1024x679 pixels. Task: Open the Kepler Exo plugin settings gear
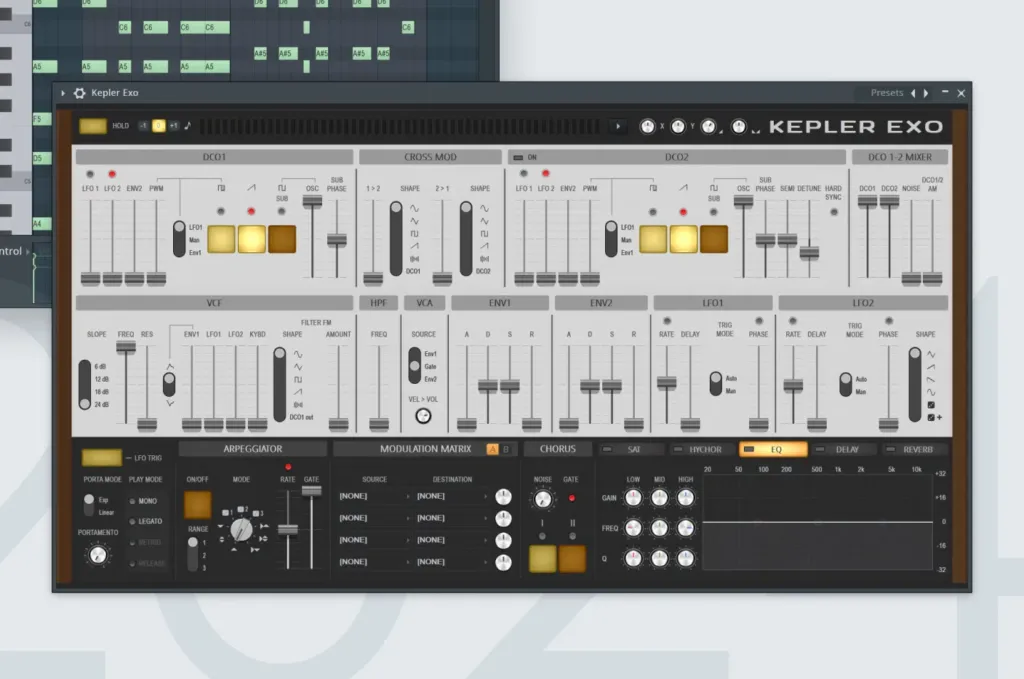[x=80, y=93]
